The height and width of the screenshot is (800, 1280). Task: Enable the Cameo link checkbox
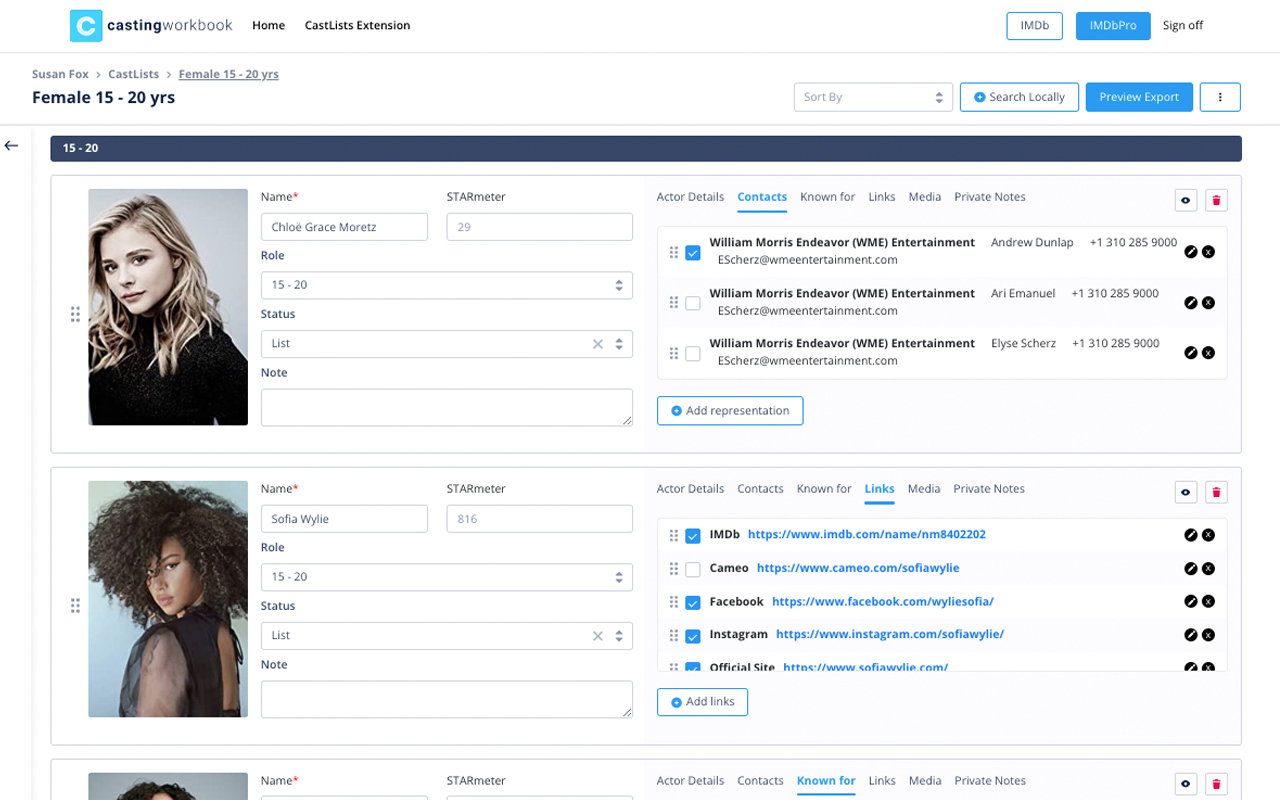tap(692, 569)
